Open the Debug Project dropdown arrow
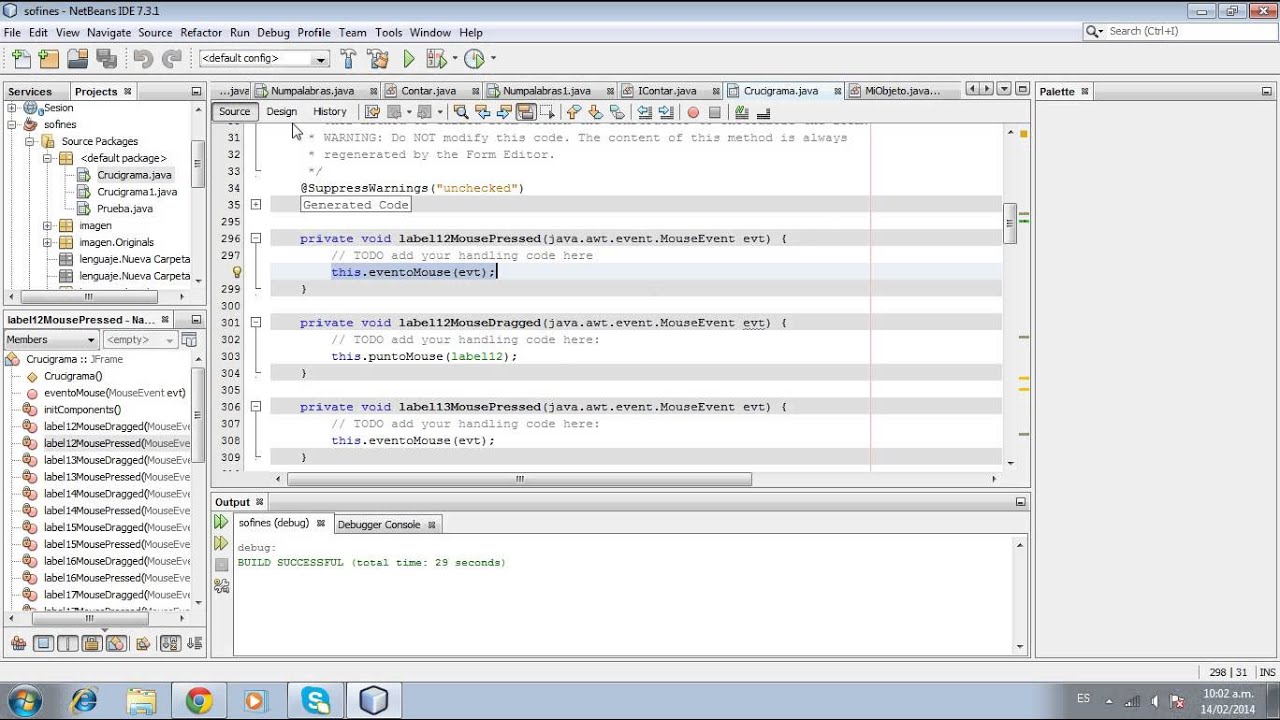Screen dimensions: 1280x720 [x=454, y=59]
